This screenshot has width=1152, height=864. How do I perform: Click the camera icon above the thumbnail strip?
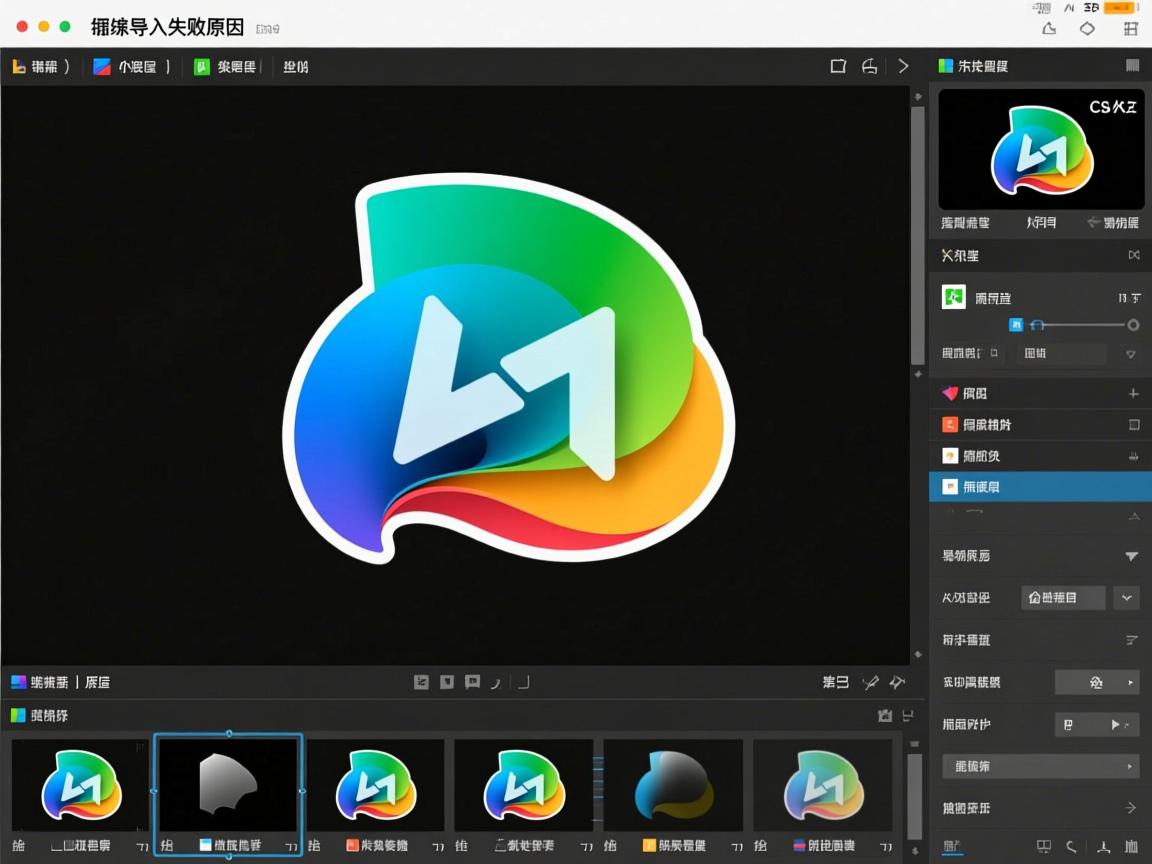point(884,716)
